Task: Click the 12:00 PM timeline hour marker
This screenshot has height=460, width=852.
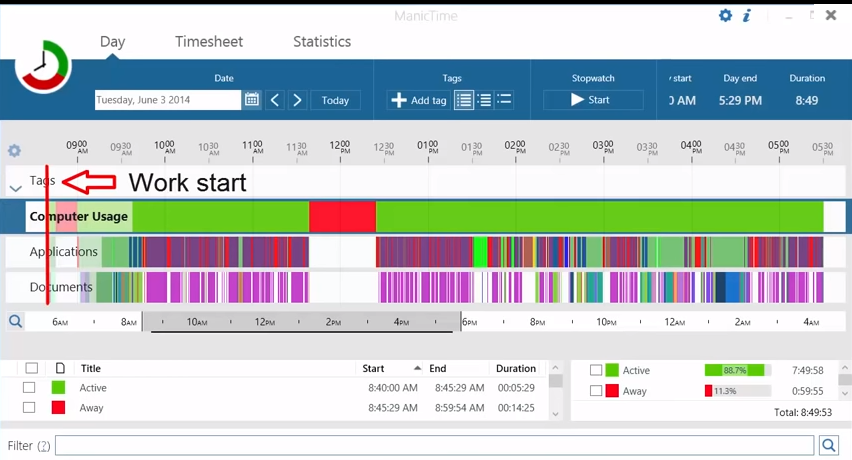Action: point(340,147)
